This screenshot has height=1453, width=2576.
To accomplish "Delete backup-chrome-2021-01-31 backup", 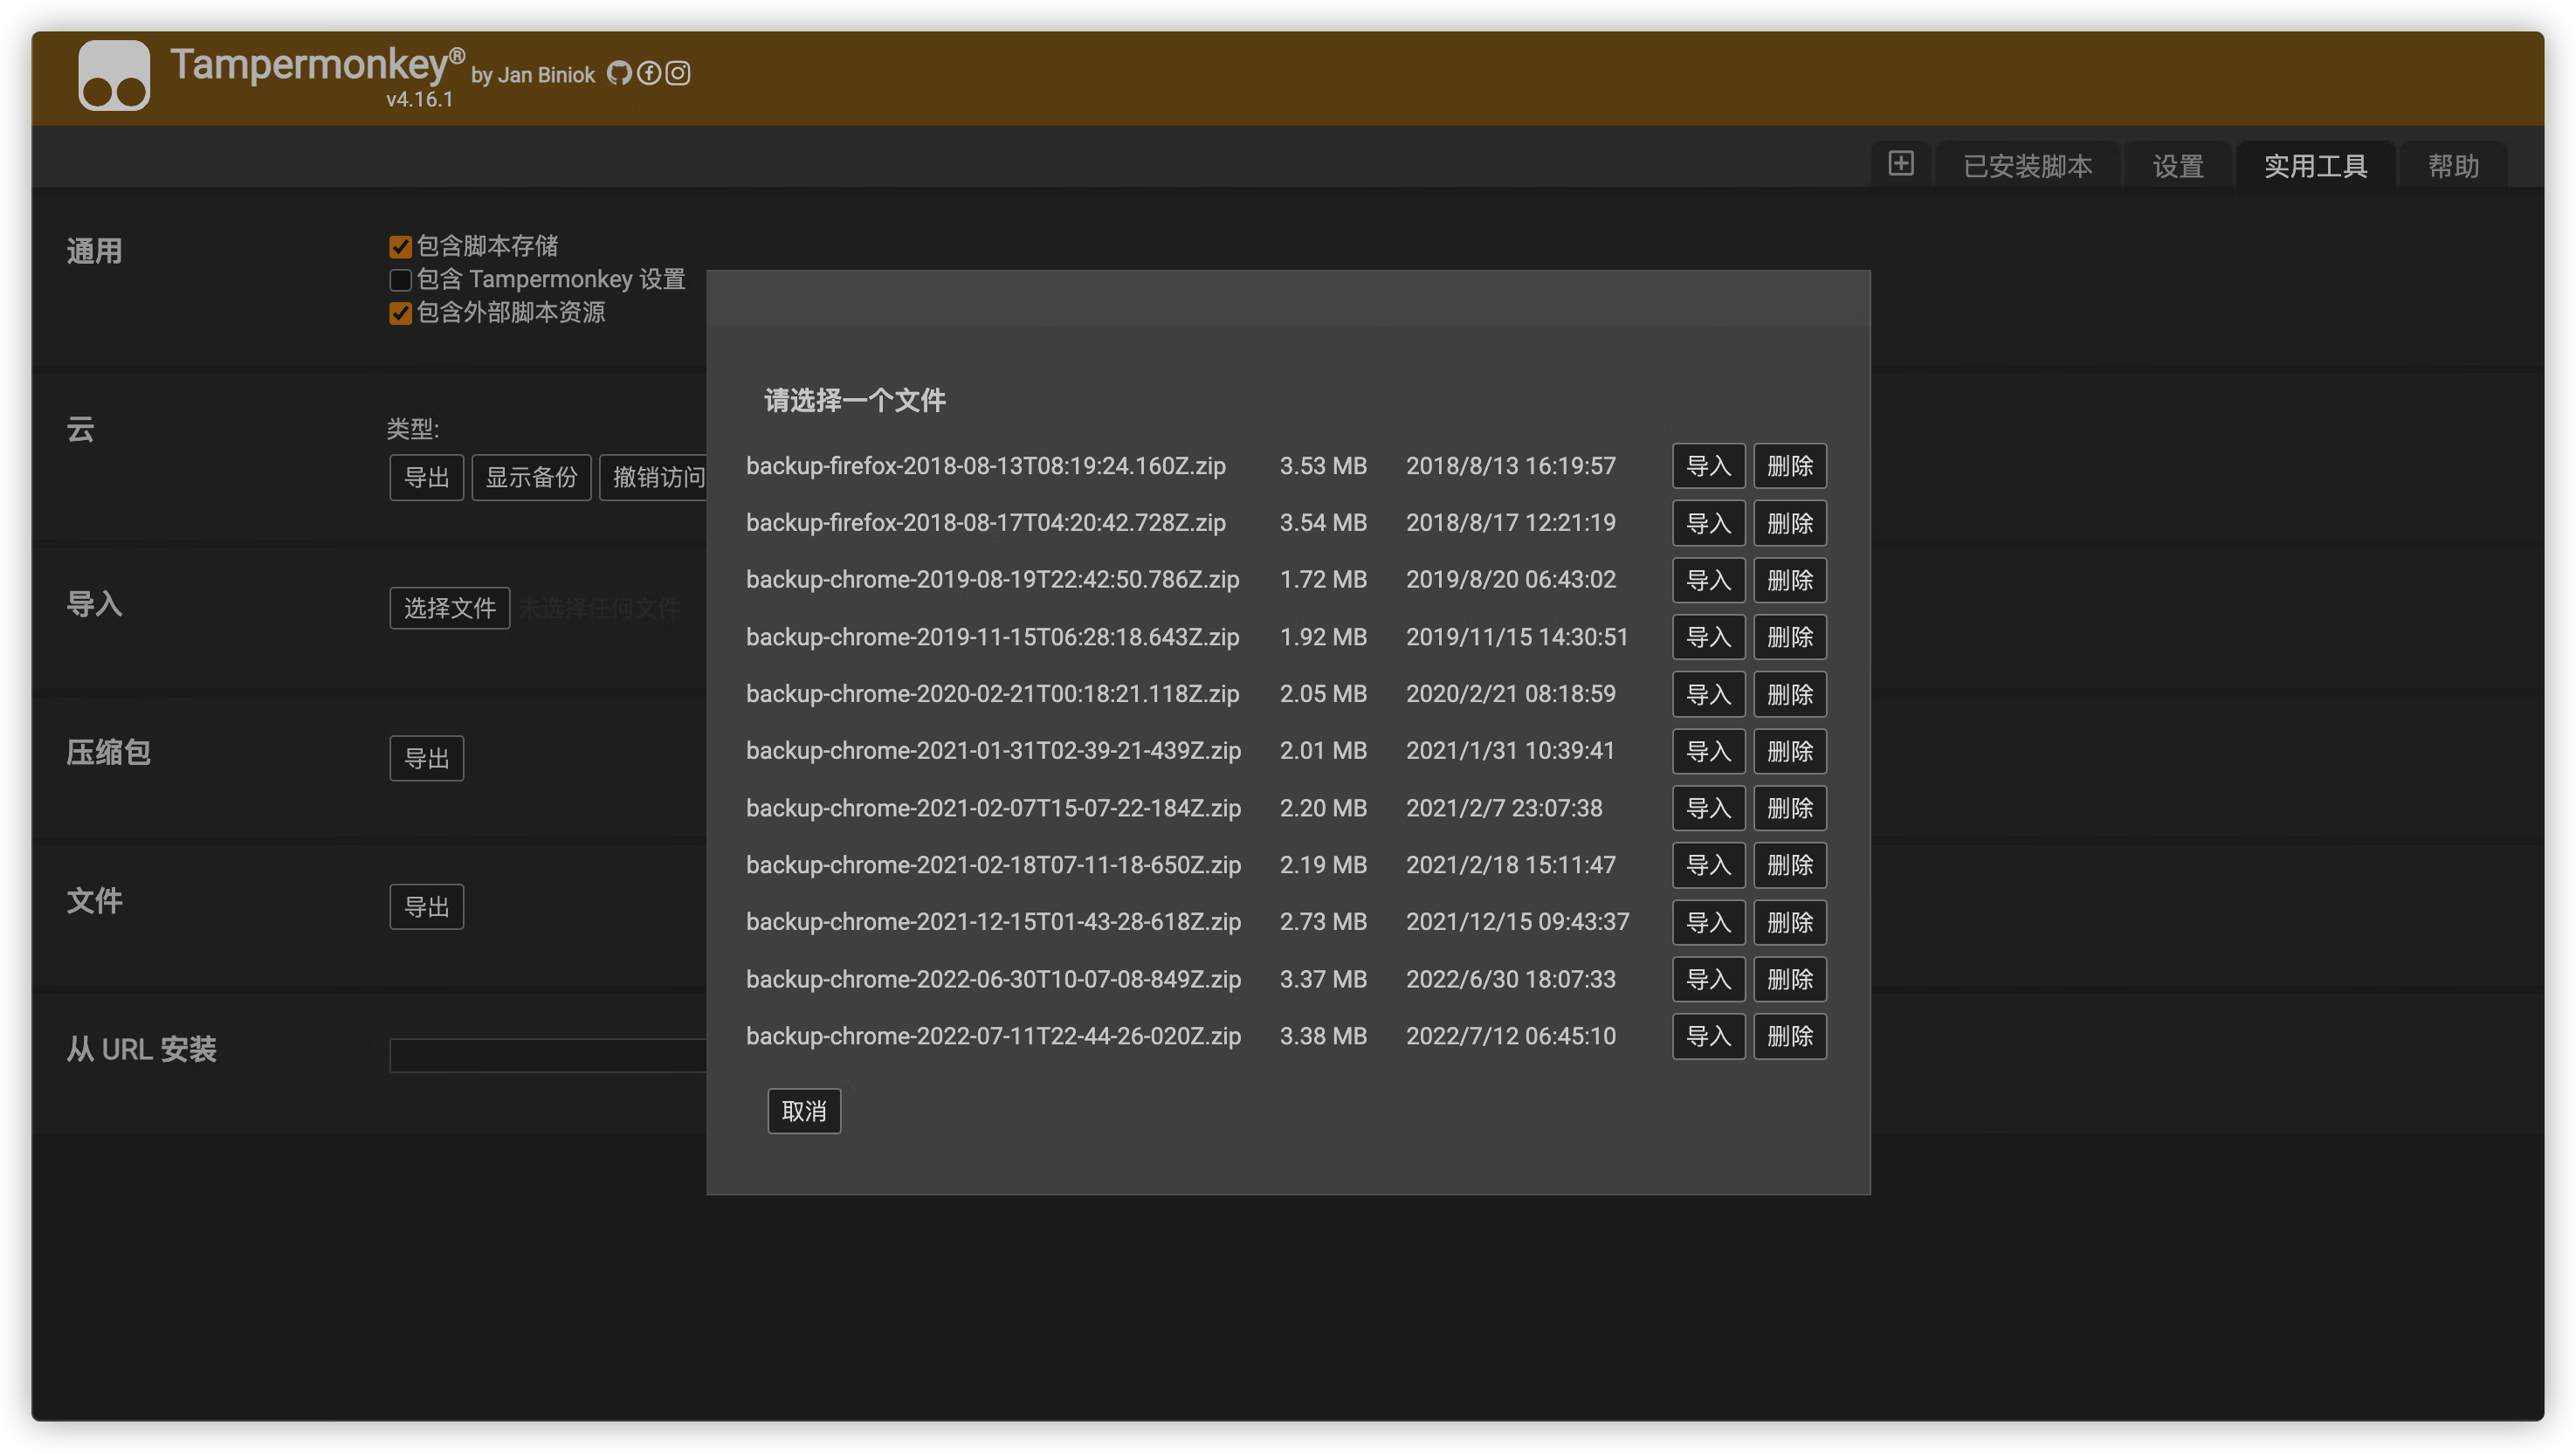I will 1790,751.
